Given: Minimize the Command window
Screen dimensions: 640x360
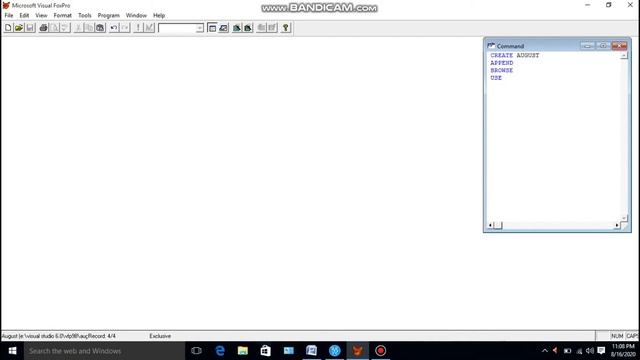Looking at the screenshot, I should (588, 46).
